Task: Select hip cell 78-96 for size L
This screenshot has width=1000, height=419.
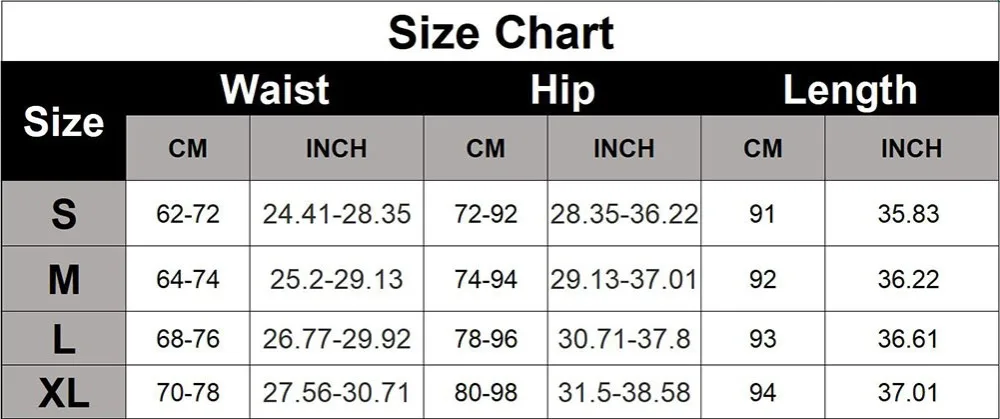Action: [485, 339]
